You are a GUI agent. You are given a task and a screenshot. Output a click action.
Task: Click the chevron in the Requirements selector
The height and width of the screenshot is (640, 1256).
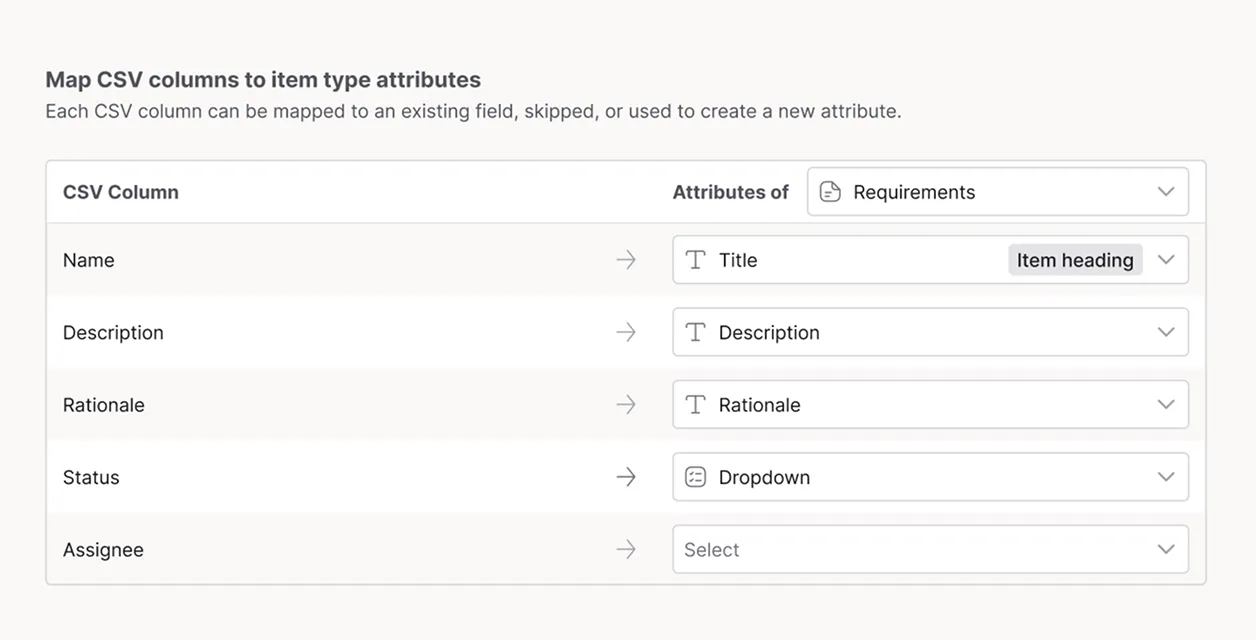(x=1166, y=192)
